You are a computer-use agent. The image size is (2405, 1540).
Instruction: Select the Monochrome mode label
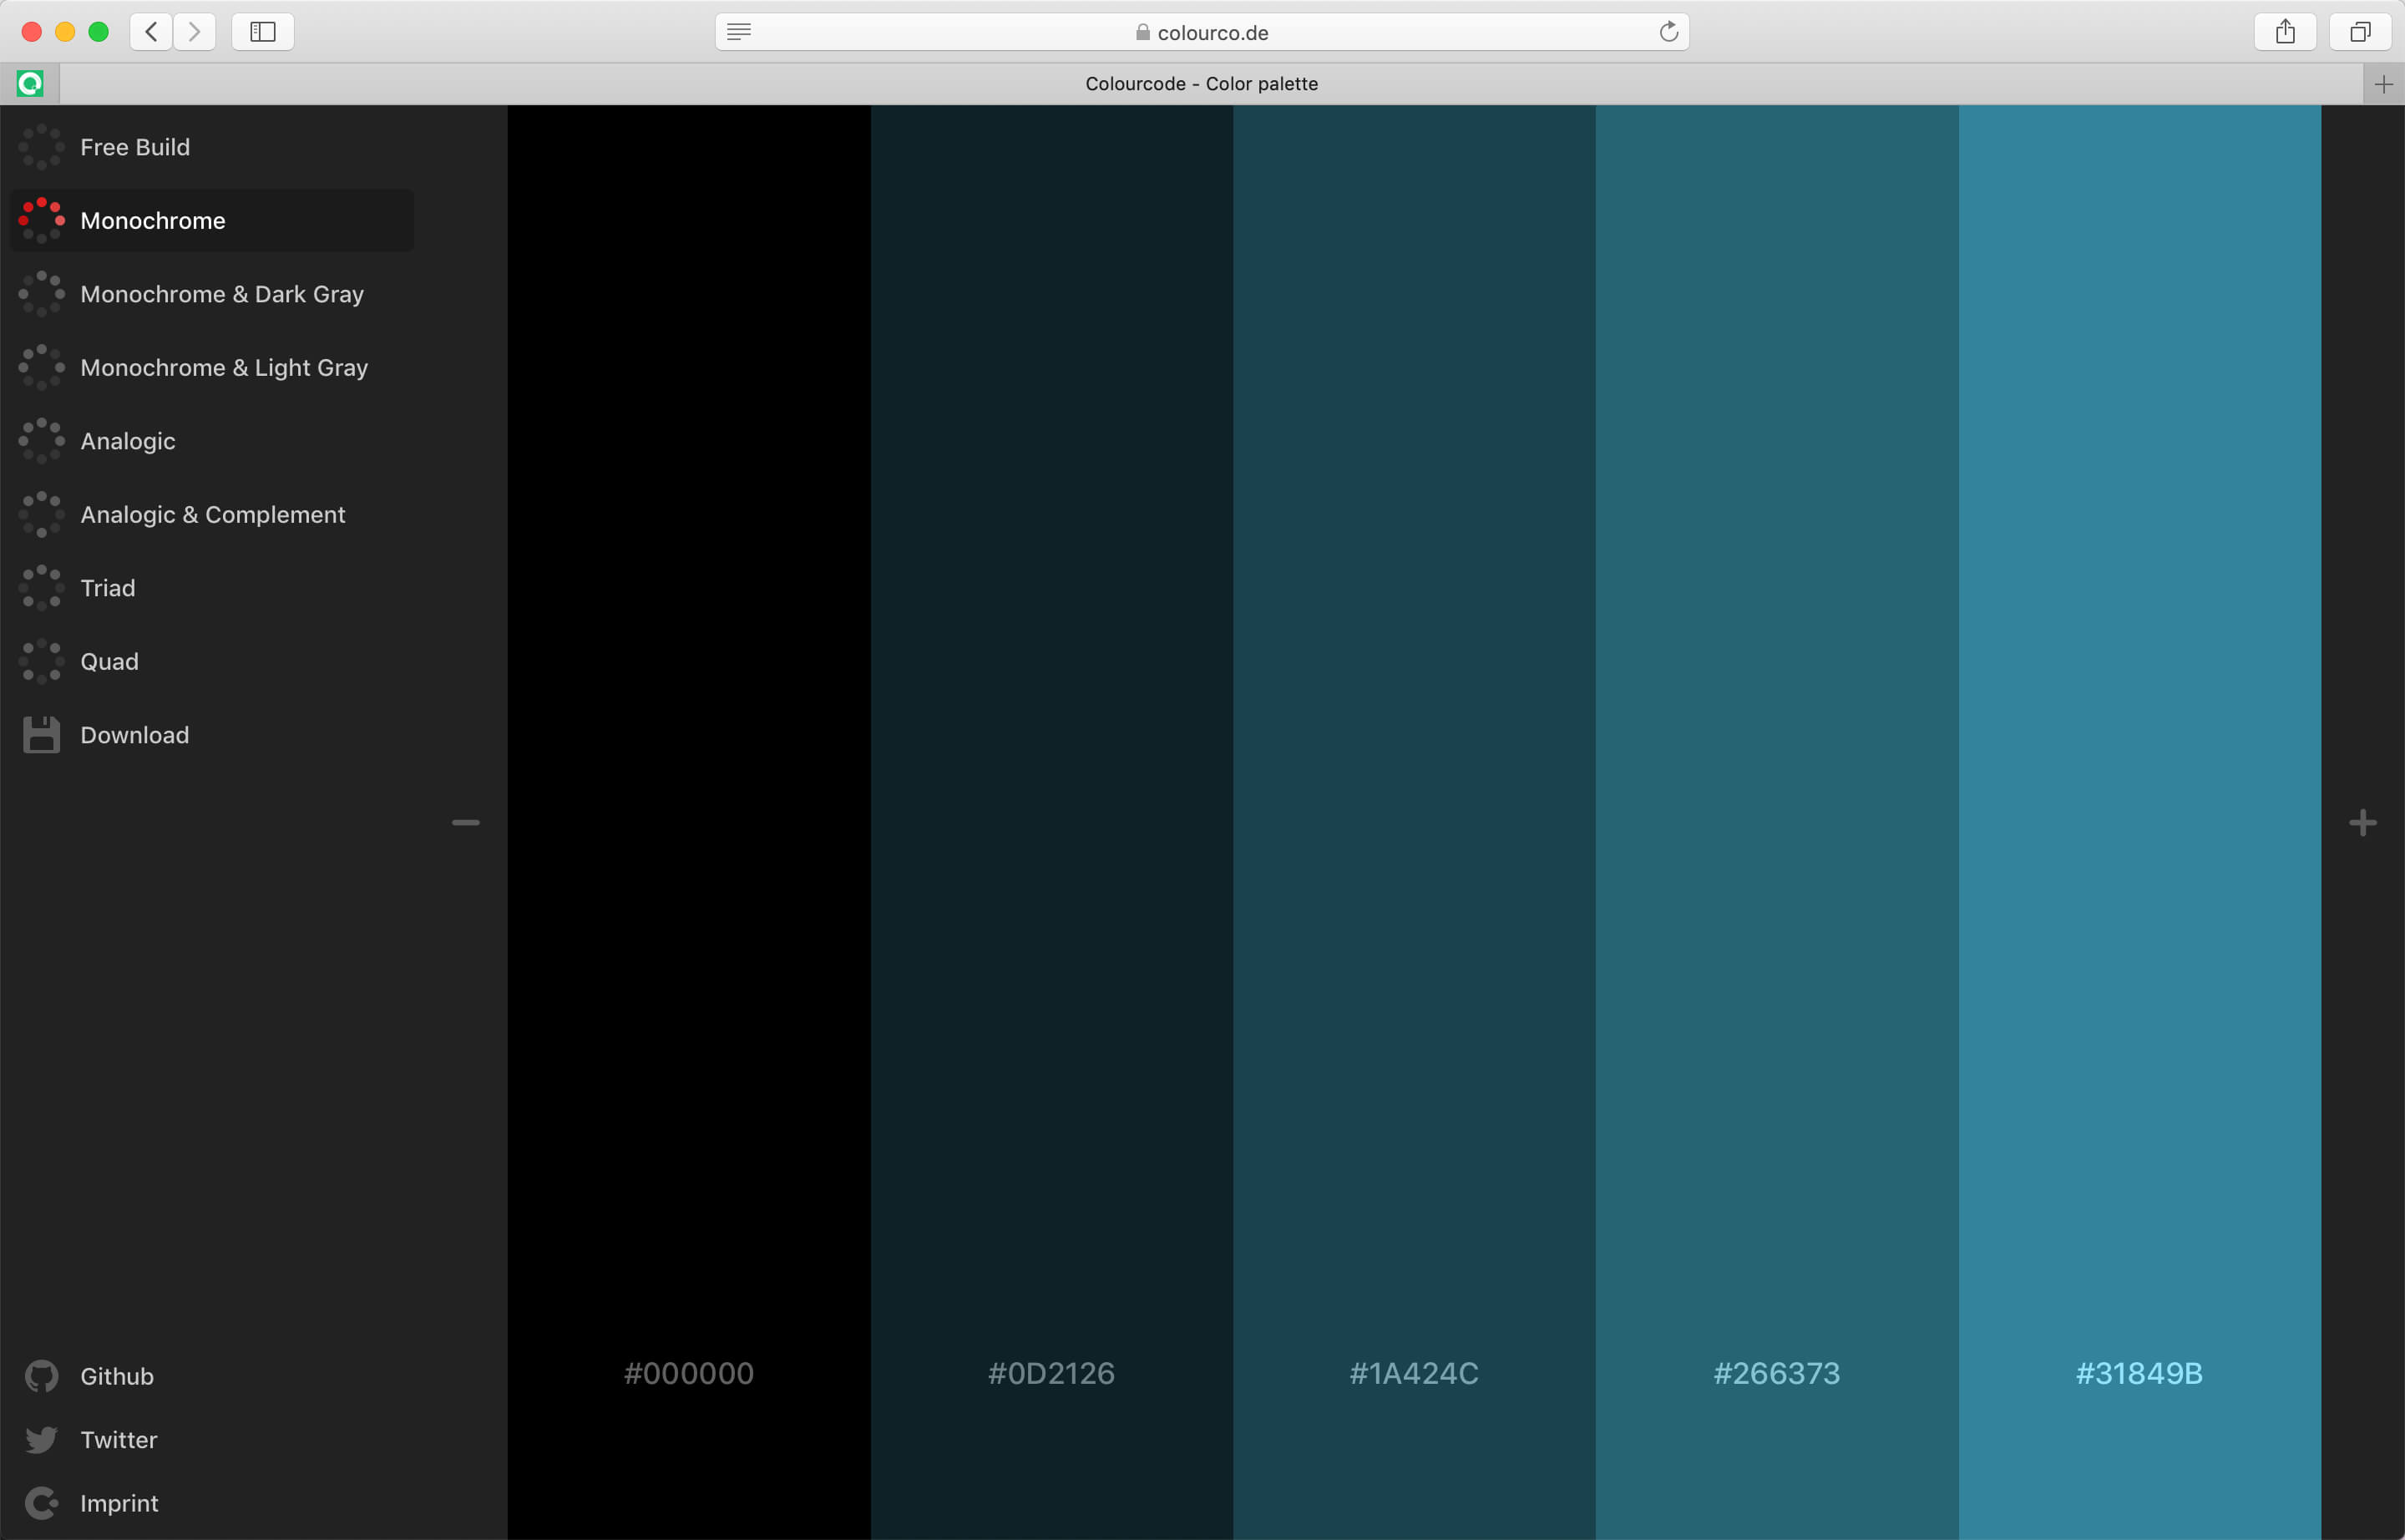(153, 220)
